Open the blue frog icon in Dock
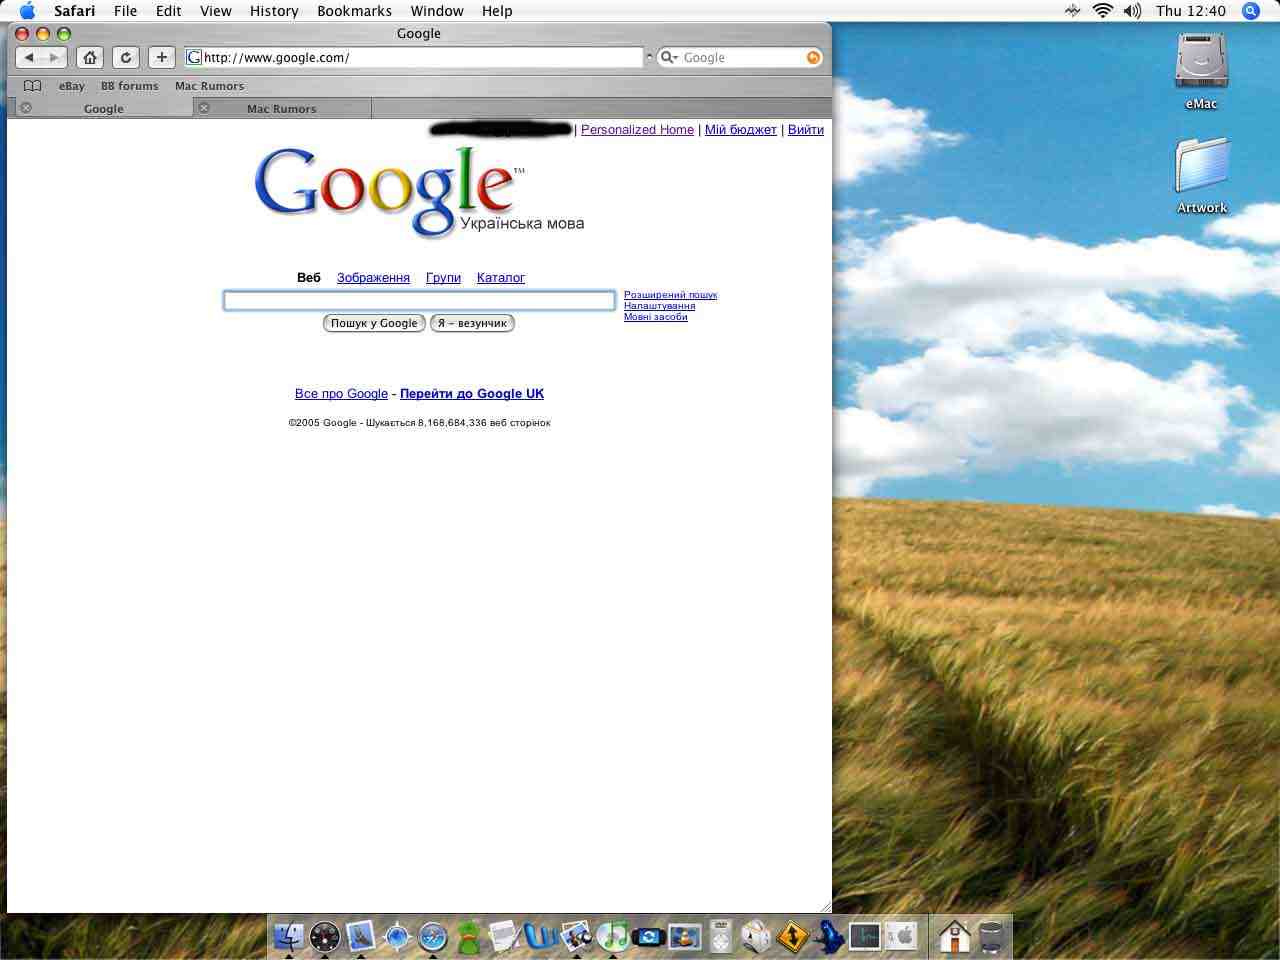The height and width of the screenshot is (960, 1280). click(x=828, y=936)
